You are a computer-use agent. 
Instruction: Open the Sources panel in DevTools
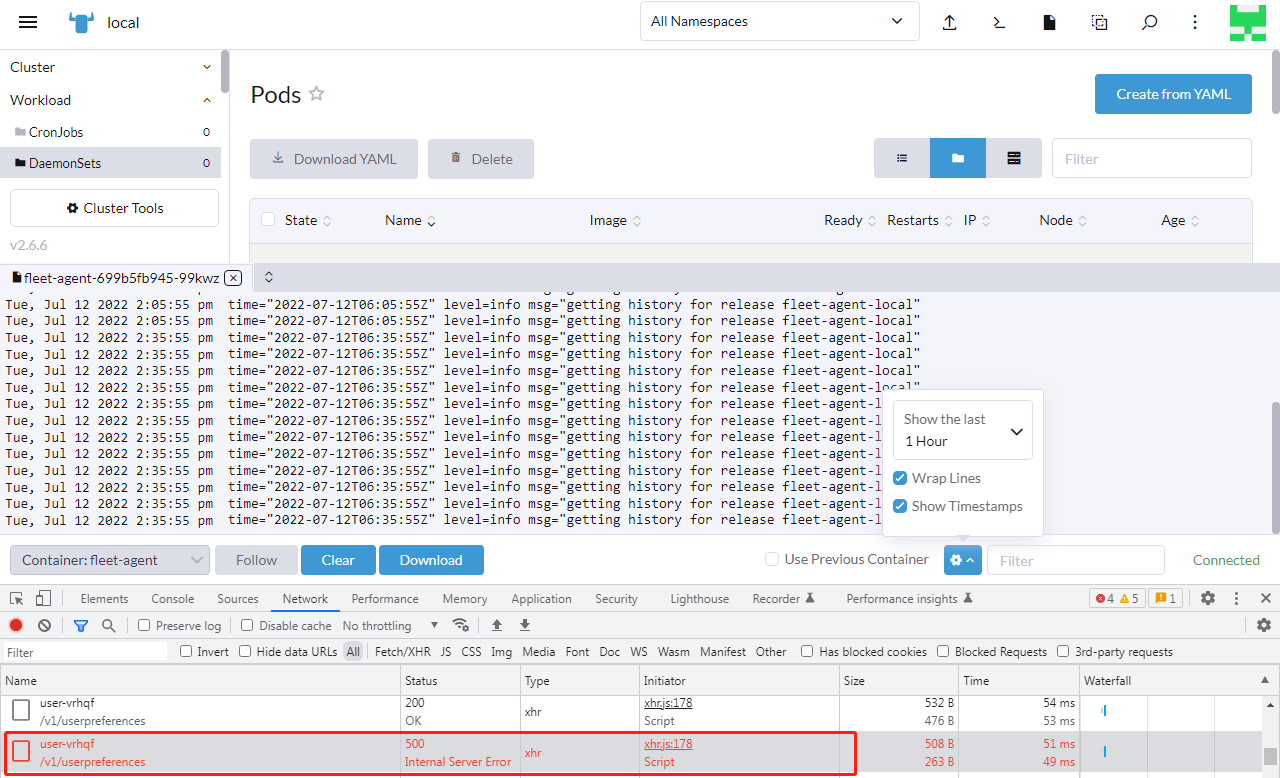pos(237,598)
